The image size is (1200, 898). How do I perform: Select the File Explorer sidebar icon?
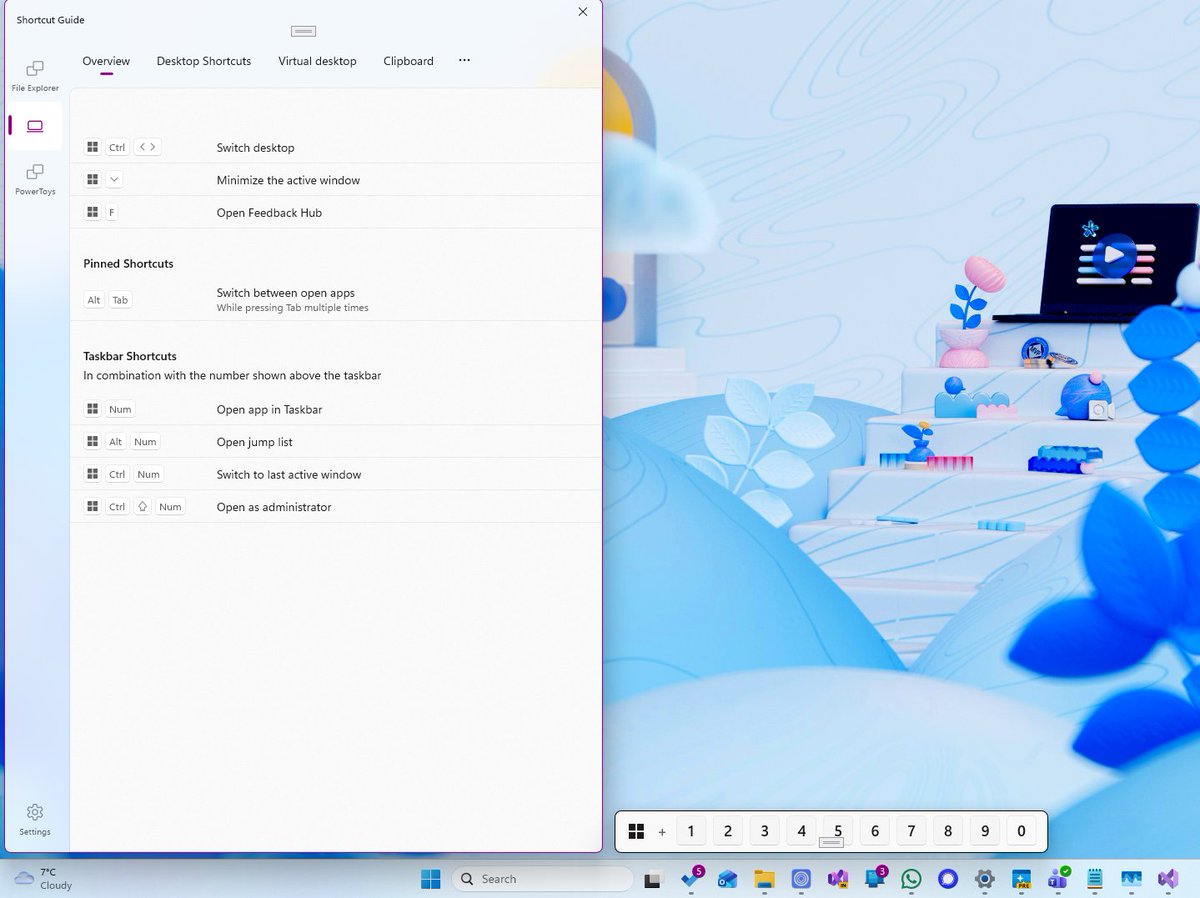(x=34, y=75)
